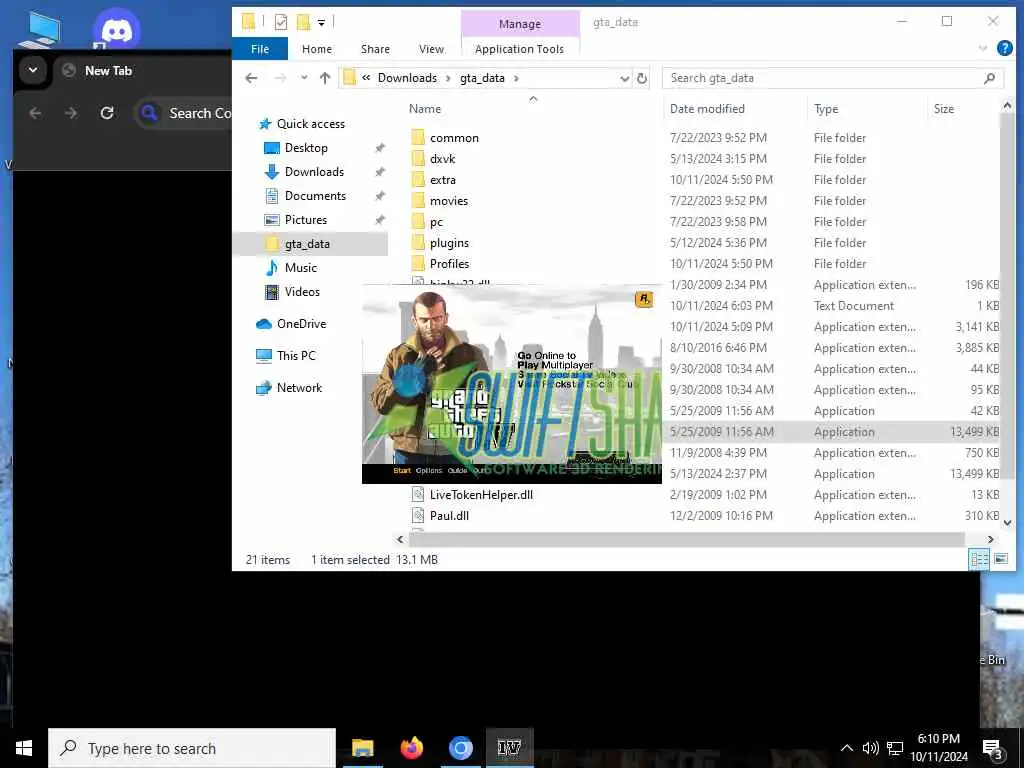Screen dimensions: 1024x768
Task: Open Pictures in navigation pane
Action: [306, 220]
